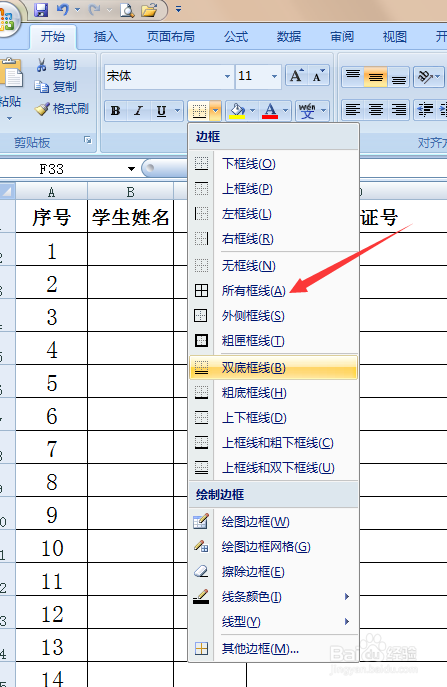Open the Font Color dropdown arrow

click(x=285, y=110)
